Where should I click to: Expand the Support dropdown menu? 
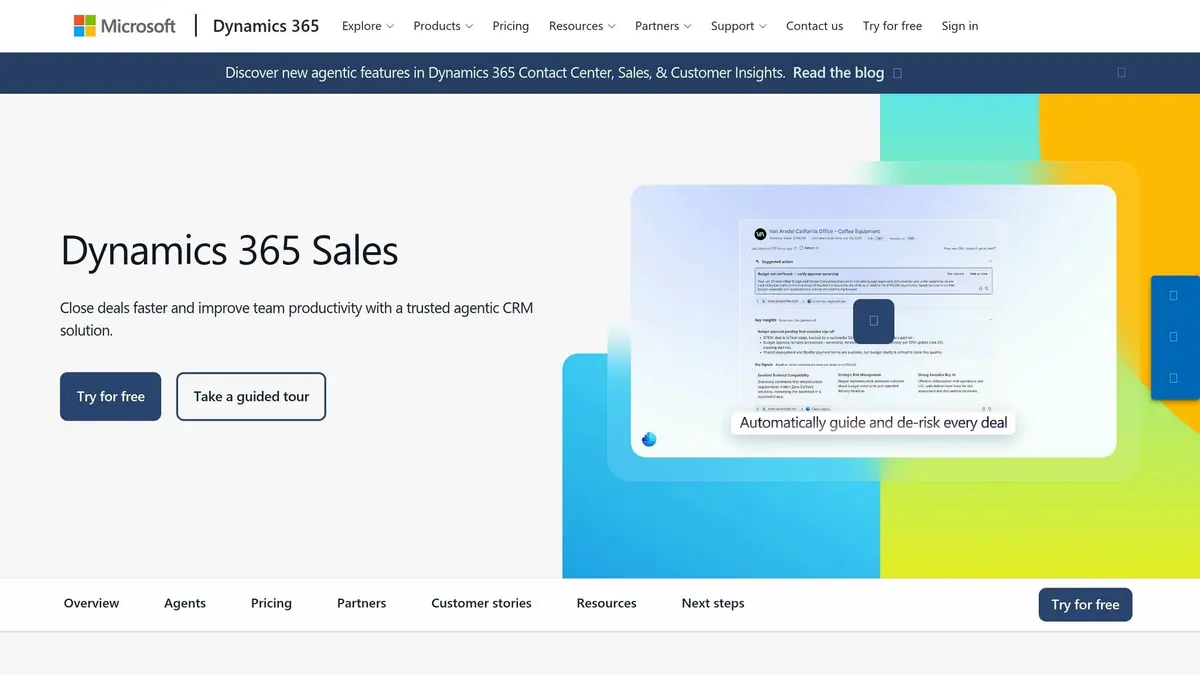[739, 26]
